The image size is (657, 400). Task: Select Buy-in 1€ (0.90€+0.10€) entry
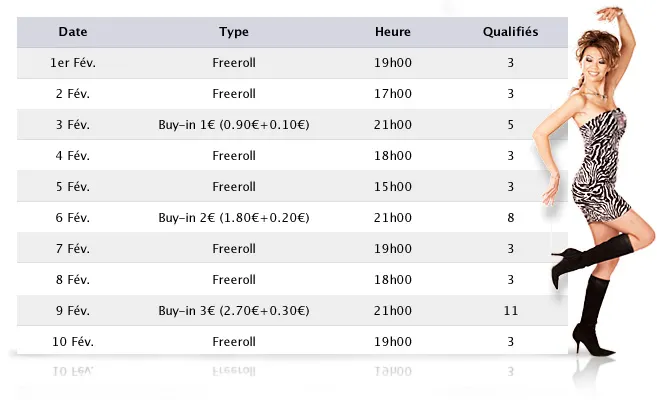point(234,125)
